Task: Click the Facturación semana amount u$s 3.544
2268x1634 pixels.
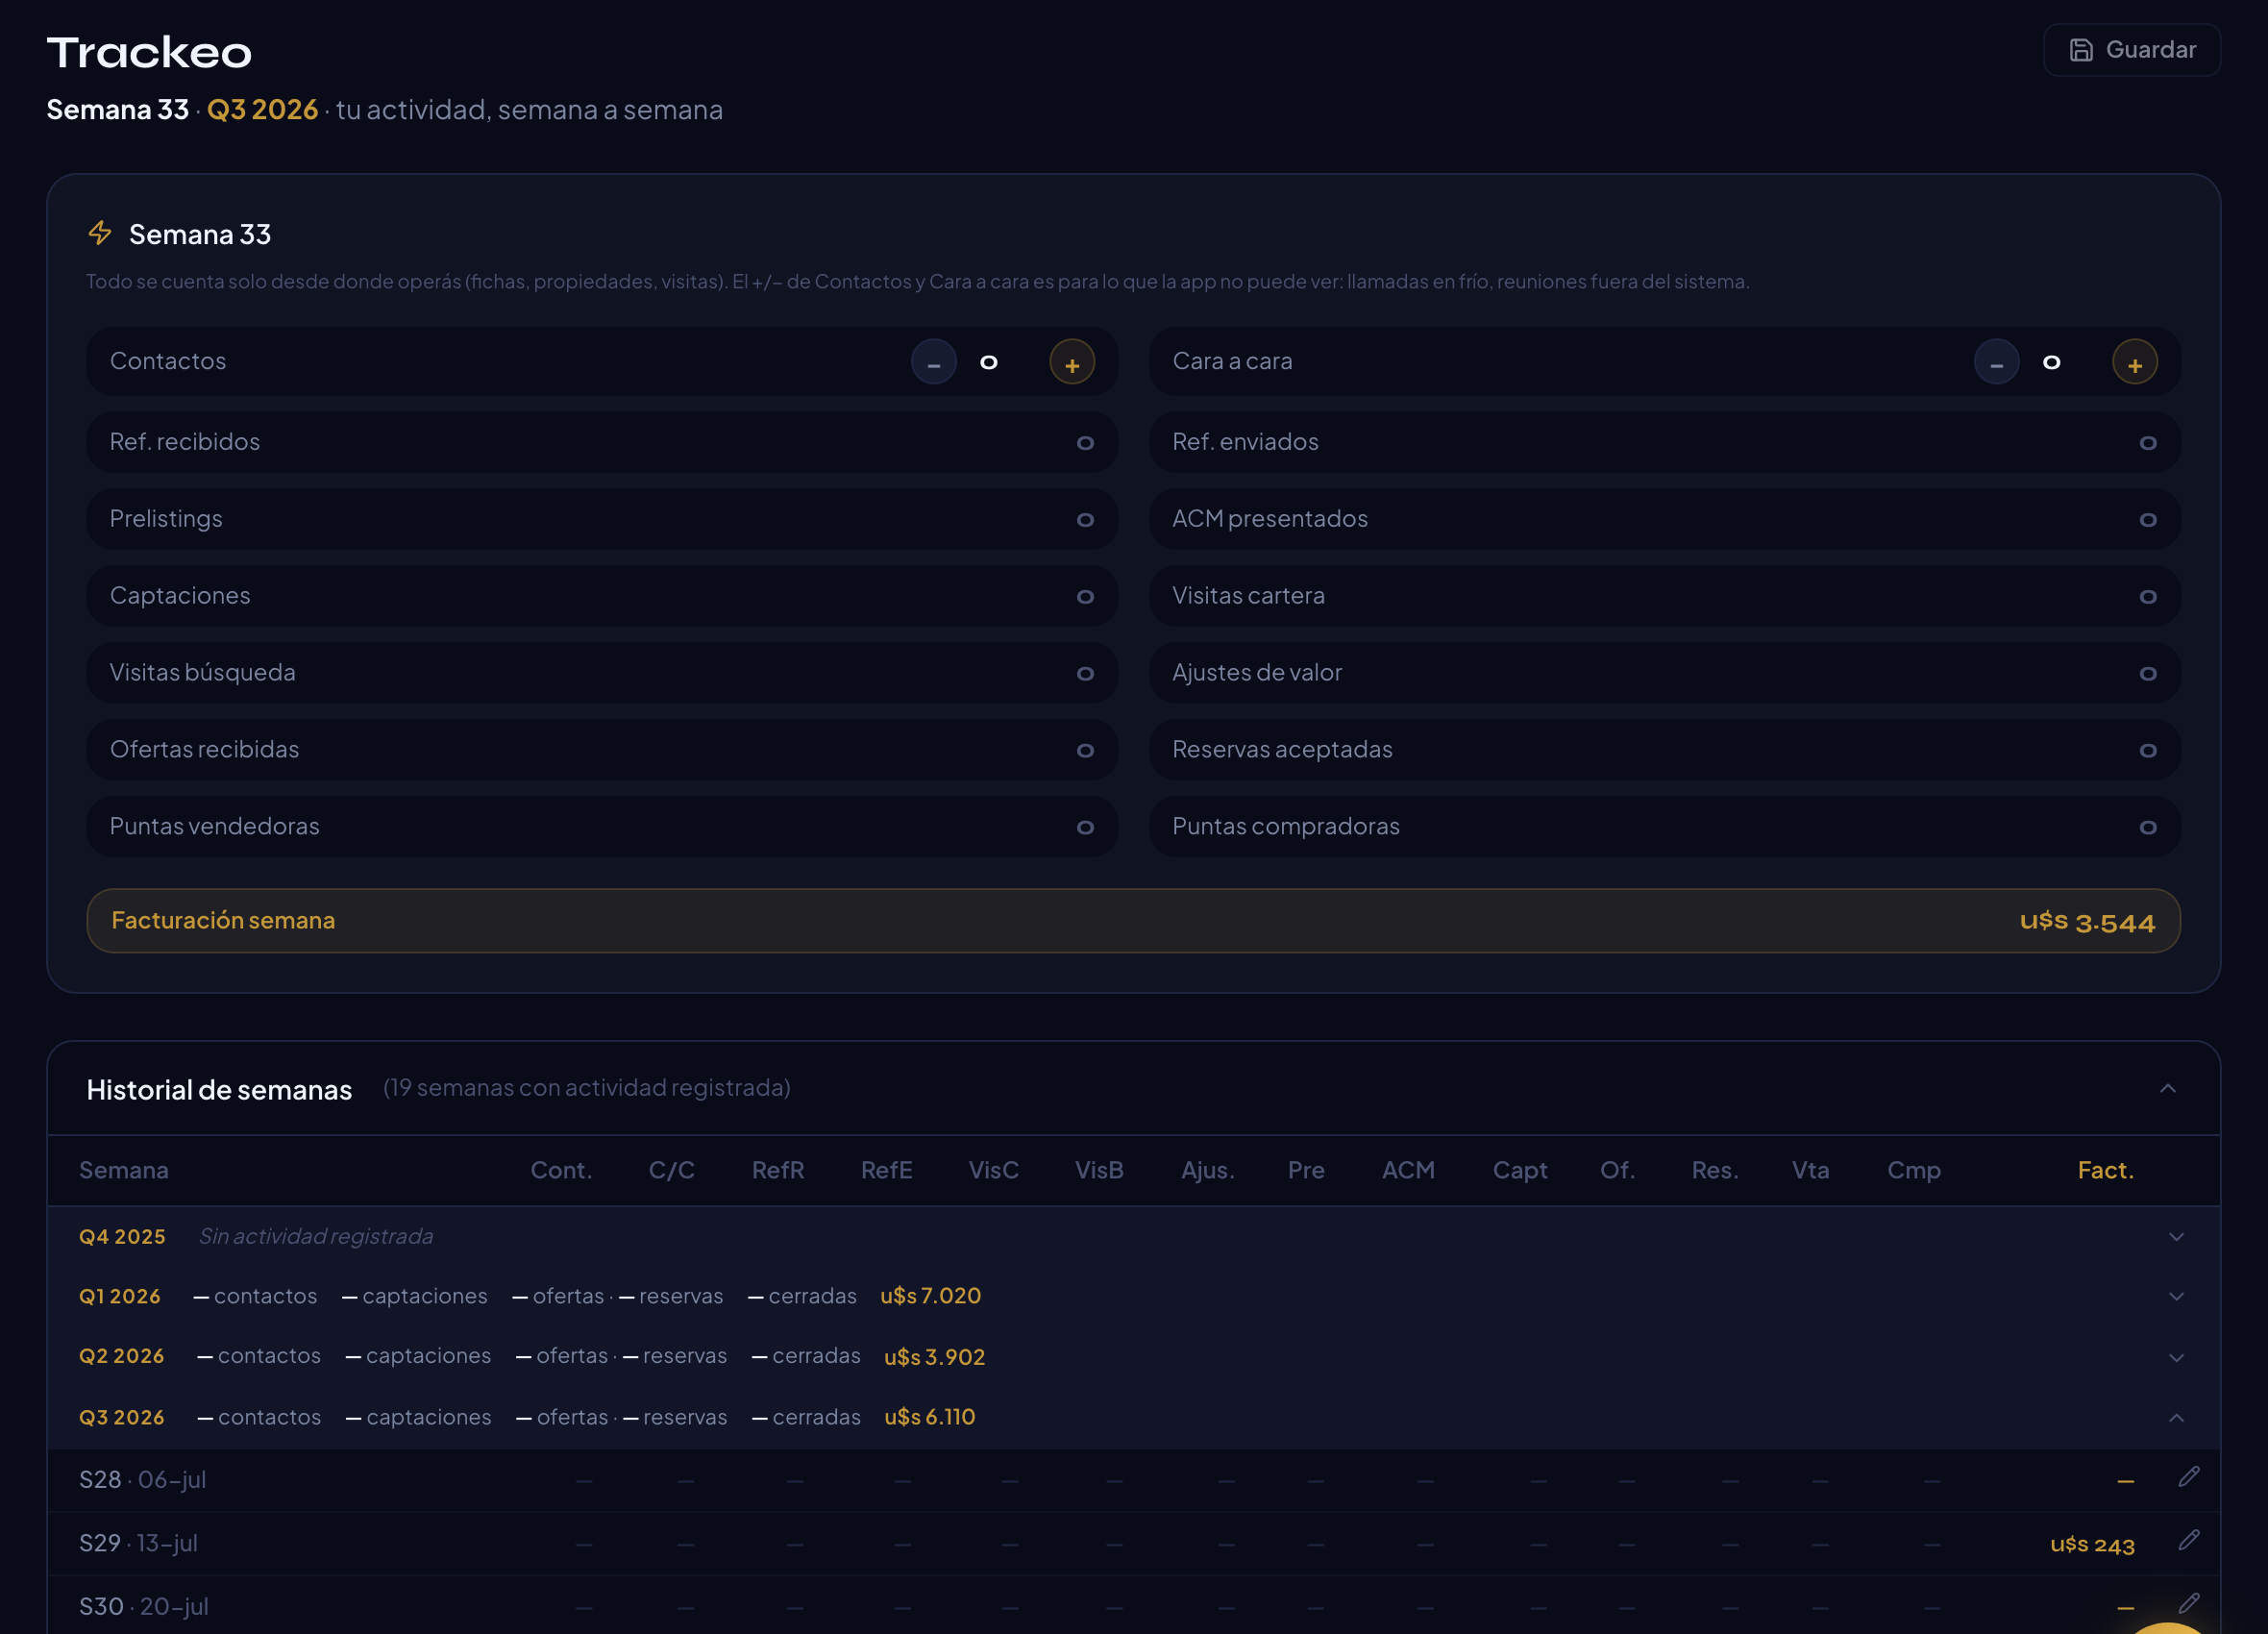Action: 2087,921
